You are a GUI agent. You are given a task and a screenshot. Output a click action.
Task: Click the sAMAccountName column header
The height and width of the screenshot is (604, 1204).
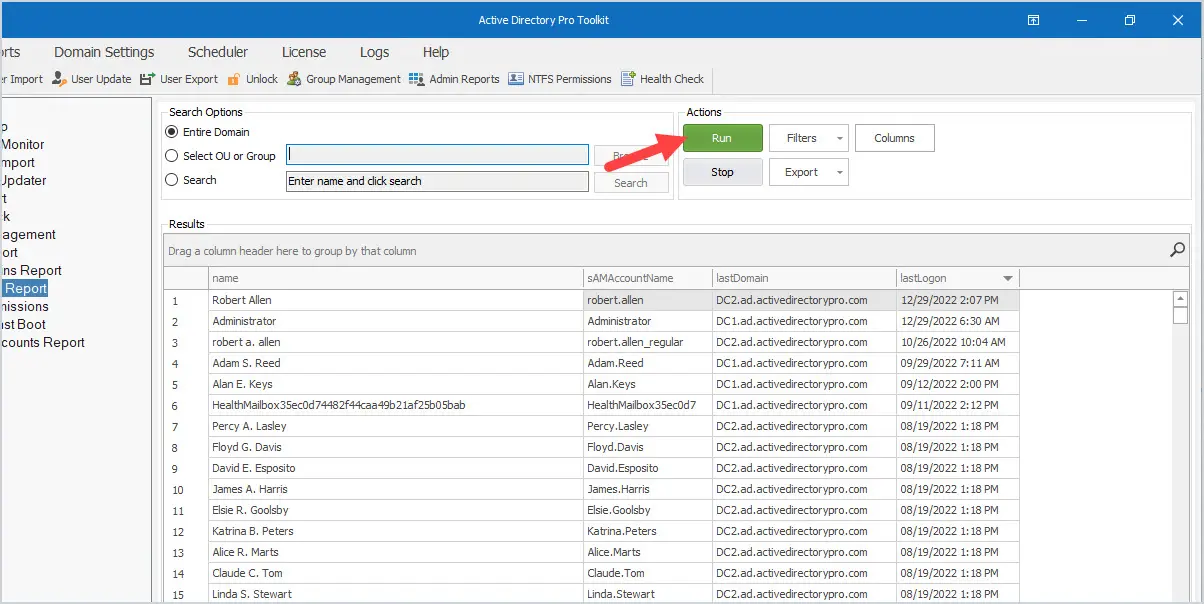click(x=647, y=278)
